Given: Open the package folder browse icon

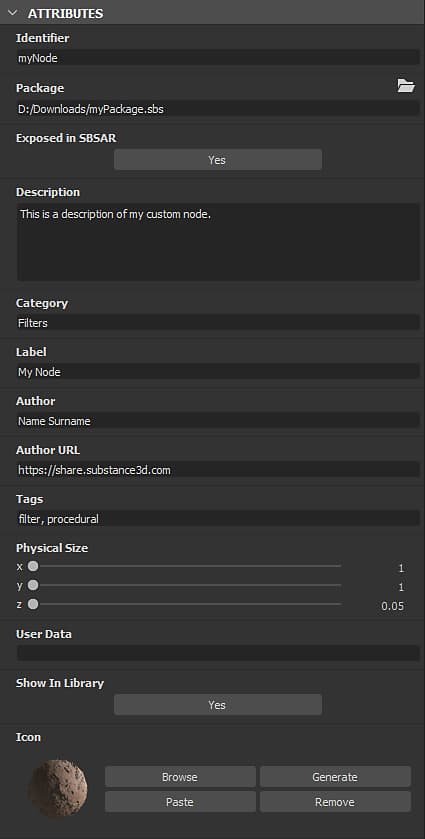Looking at the screenshot, I should [x=406, y=86].
